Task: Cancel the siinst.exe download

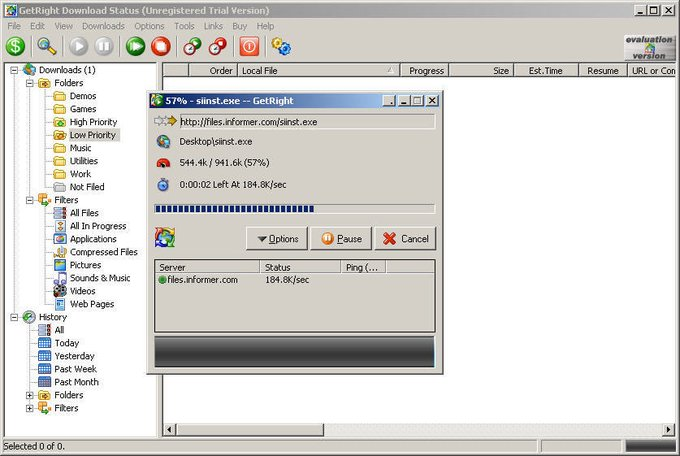Action: pos(405,239)
